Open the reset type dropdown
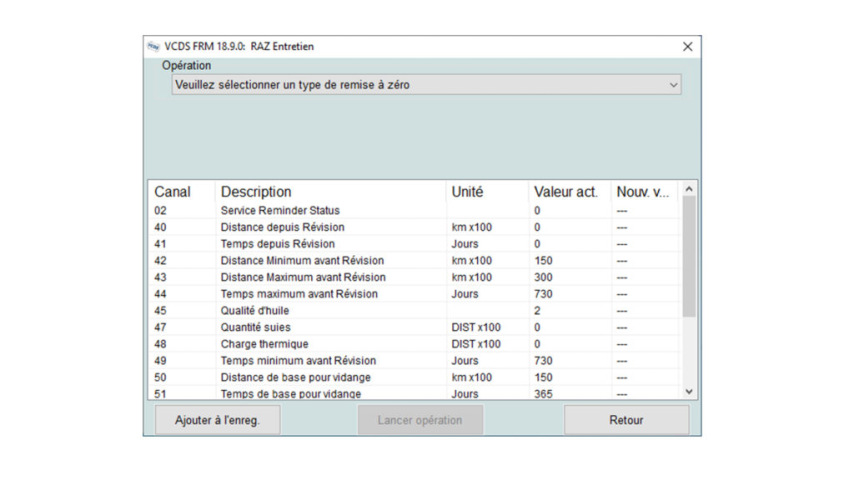This screenshot has width=854, height=480. pyautogui.click(x=426, y=85)
